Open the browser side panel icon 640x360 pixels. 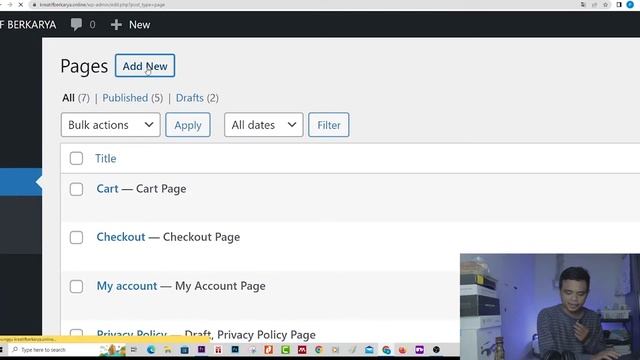[619, 4]
